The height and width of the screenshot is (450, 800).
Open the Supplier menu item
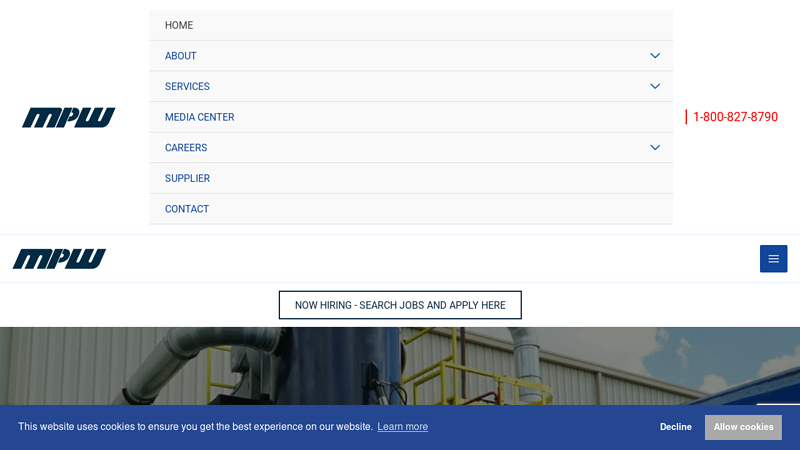coord(187,178)
